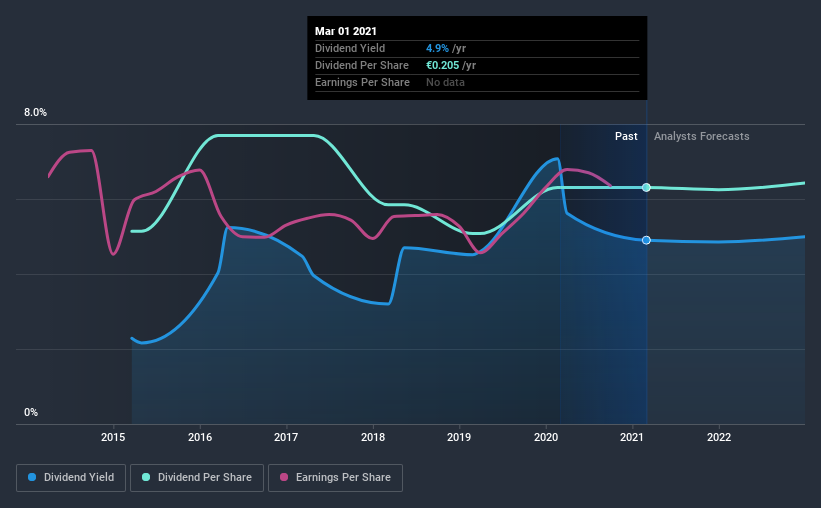
Task: Toggle the Earnings Per Share legend button
Action: tap(335, 478)
